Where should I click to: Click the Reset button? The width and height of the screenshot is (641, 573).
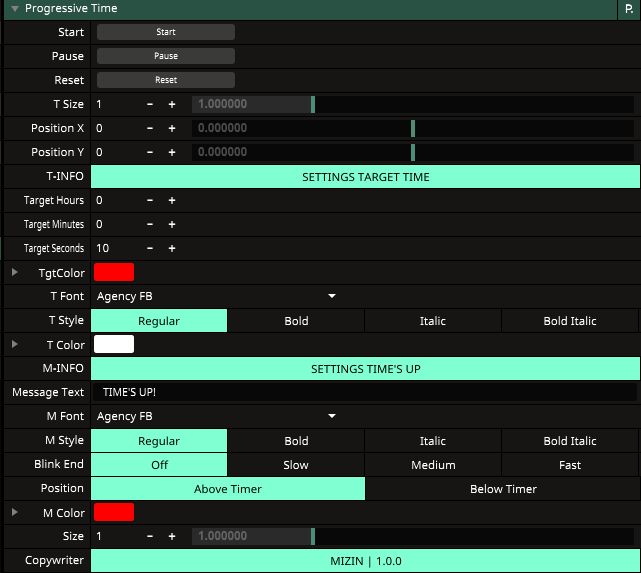(166, 80)
